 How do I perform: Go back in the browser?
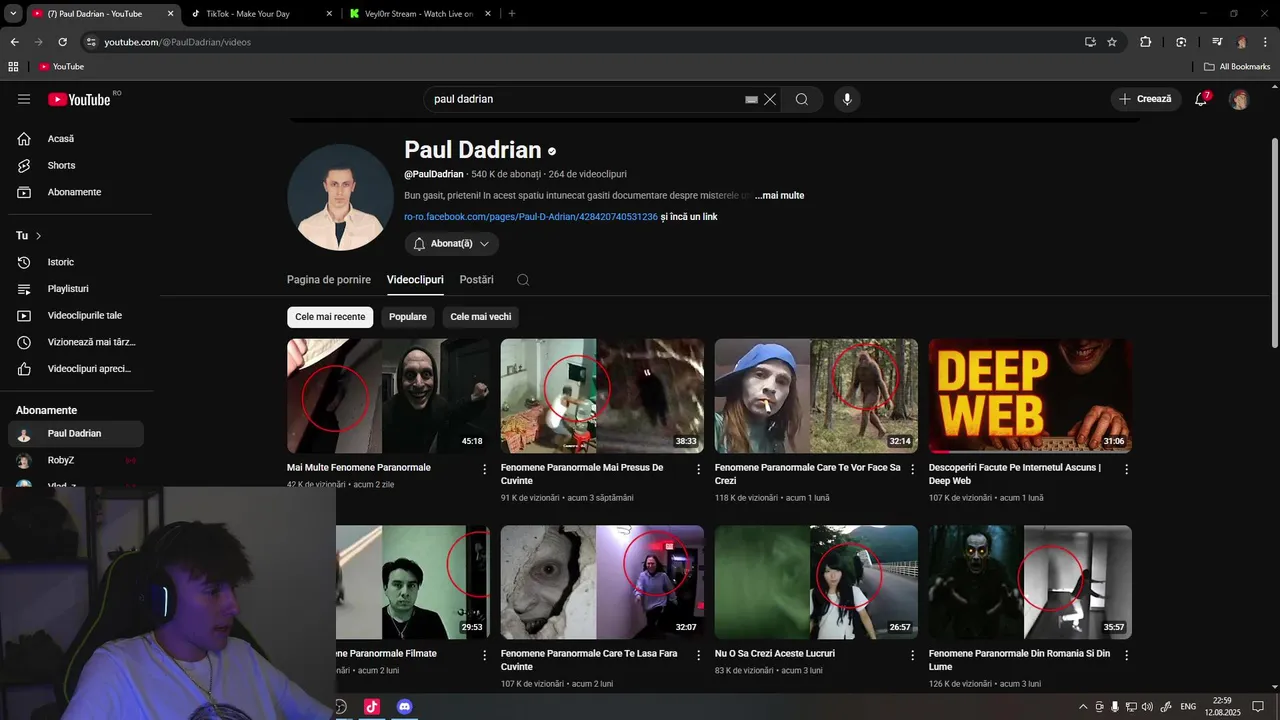pos(14,42)
